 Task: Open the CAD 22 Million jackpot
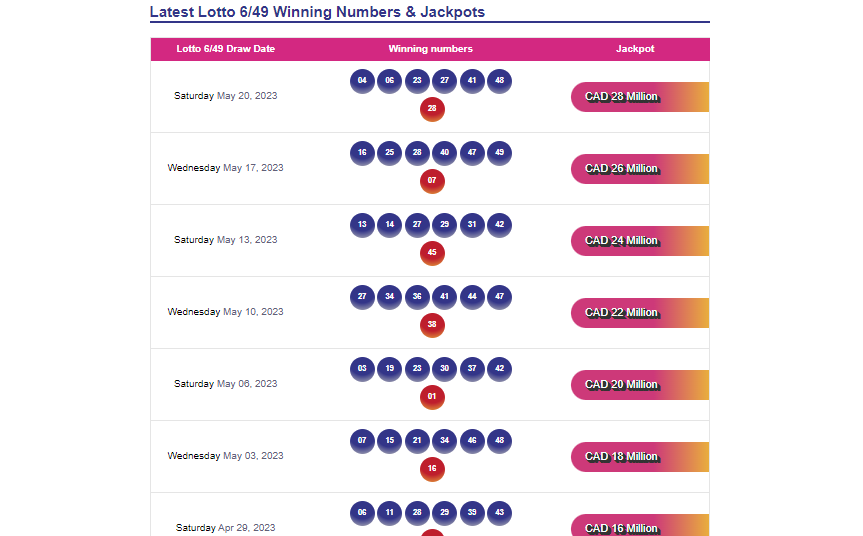(x=640, y=313)
